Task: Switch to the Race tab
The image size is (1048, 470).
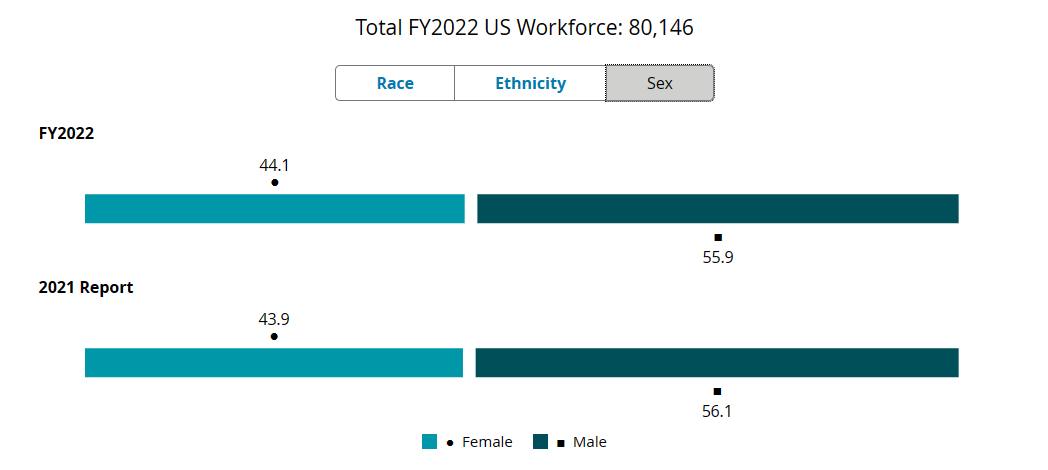Action: pyautogui.click(x=395, y=84)
